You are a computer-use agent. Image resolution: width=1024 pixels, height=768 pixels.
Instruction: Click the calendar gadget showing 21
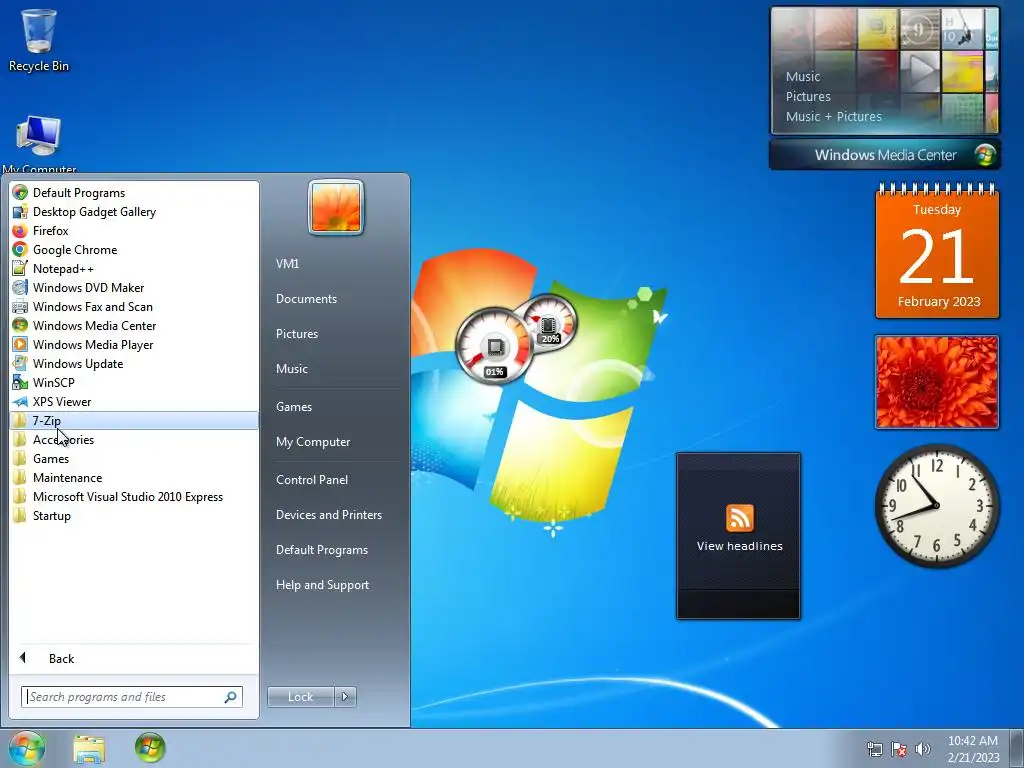pos(937,253)
